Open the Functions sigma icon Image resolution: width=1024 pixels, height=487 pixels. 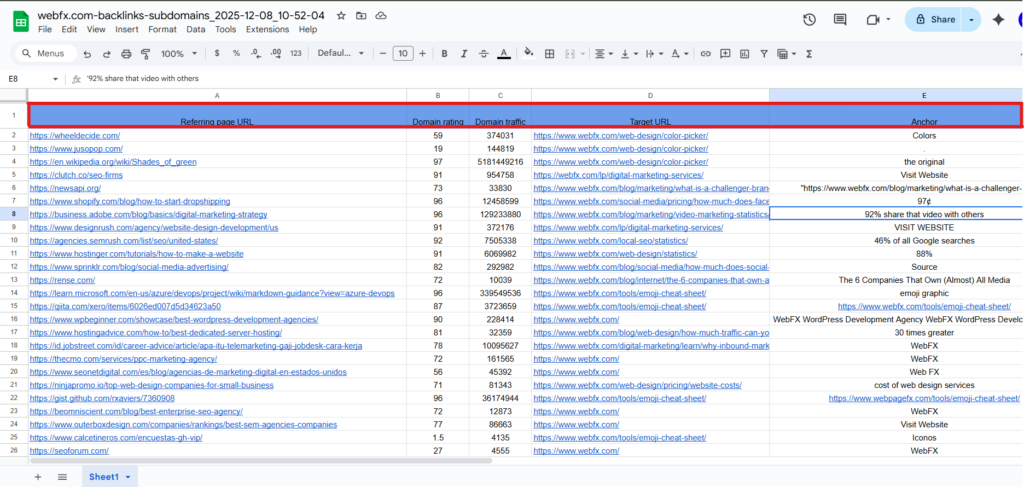click(808, 53)
